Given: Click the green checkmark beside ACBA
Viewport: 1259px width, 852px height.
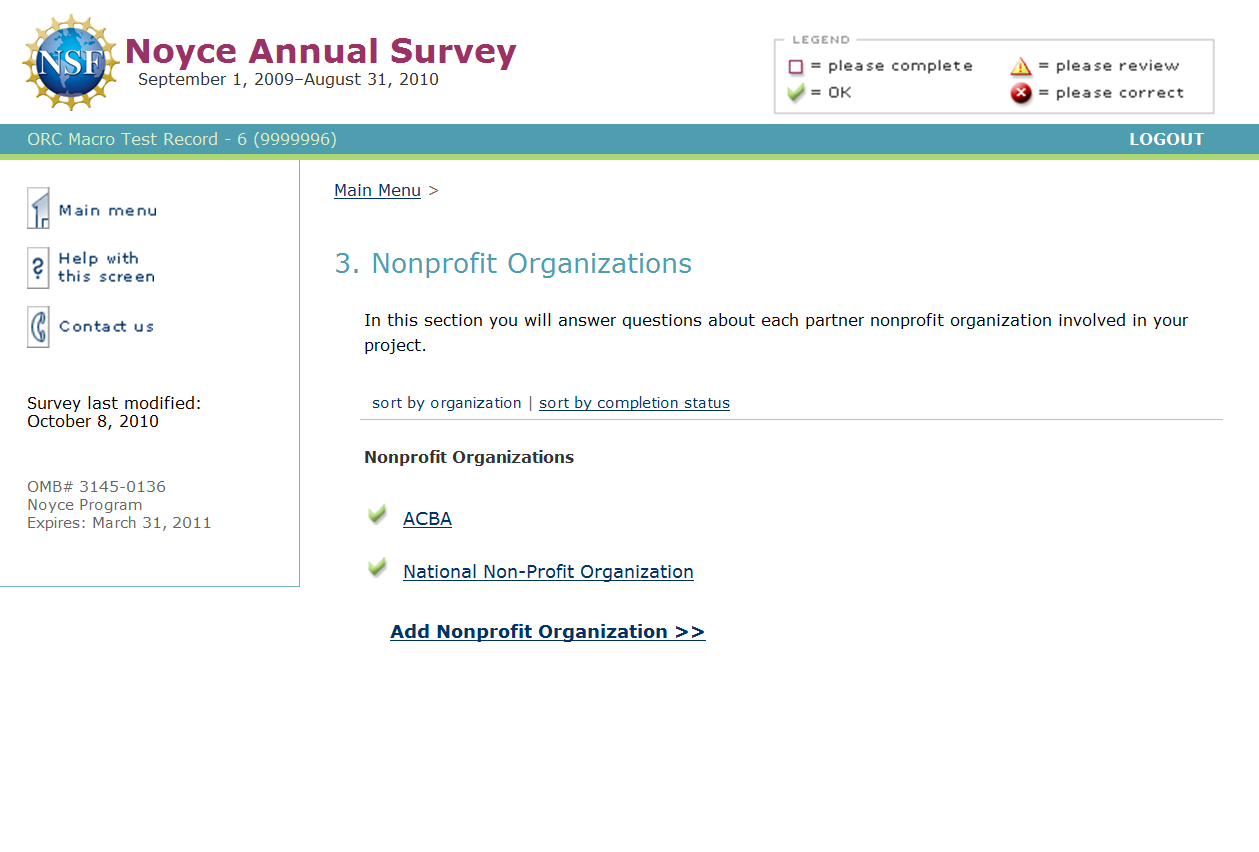Looking at the screenshot, I should (x=377, y=515).
